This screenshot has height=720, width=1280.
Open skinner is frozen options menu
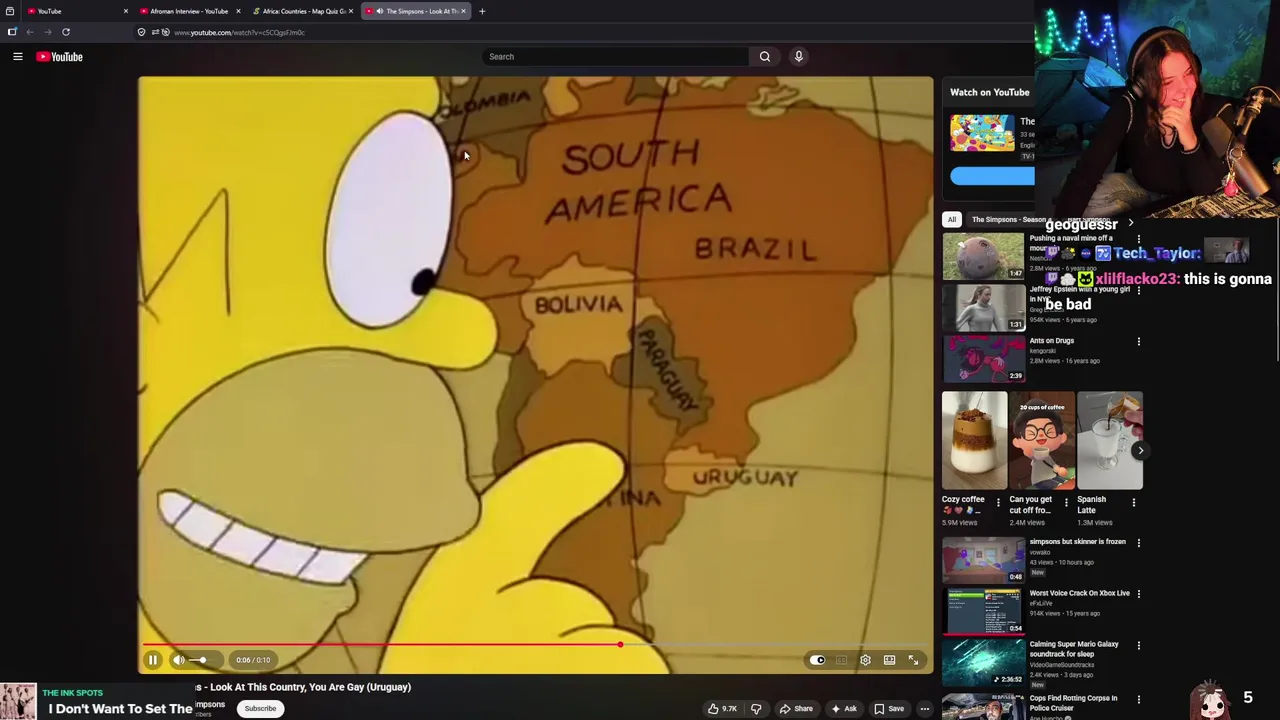pyautogui.click(x=1138, y=543)
